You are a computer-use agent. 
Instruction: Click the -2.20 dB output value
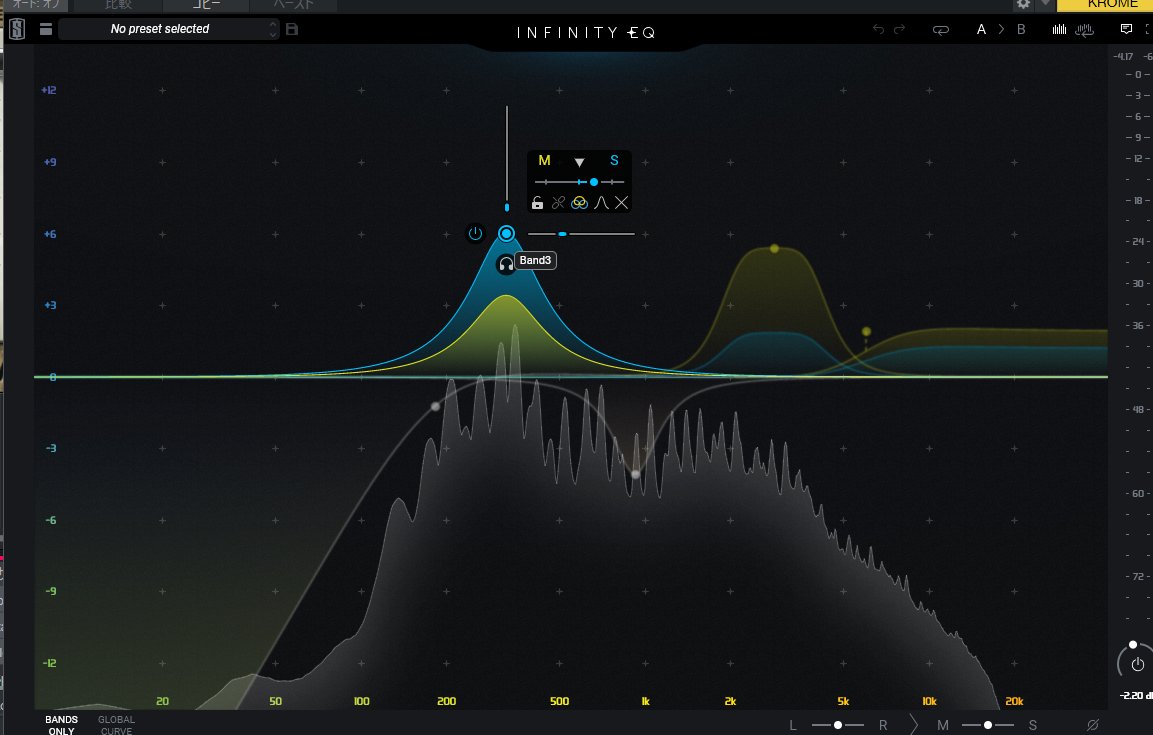pyautogui.click(x=1135, y=695)
